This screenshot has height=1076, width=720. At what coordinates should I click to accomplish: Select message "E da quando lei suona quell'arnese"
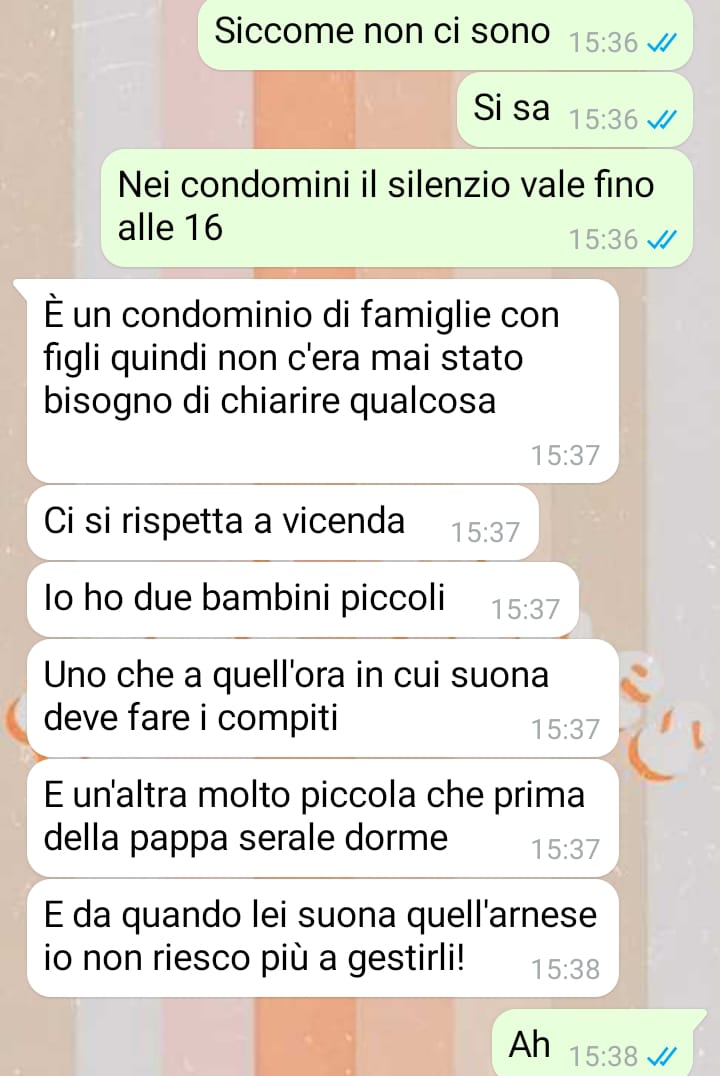coord(323,938)
